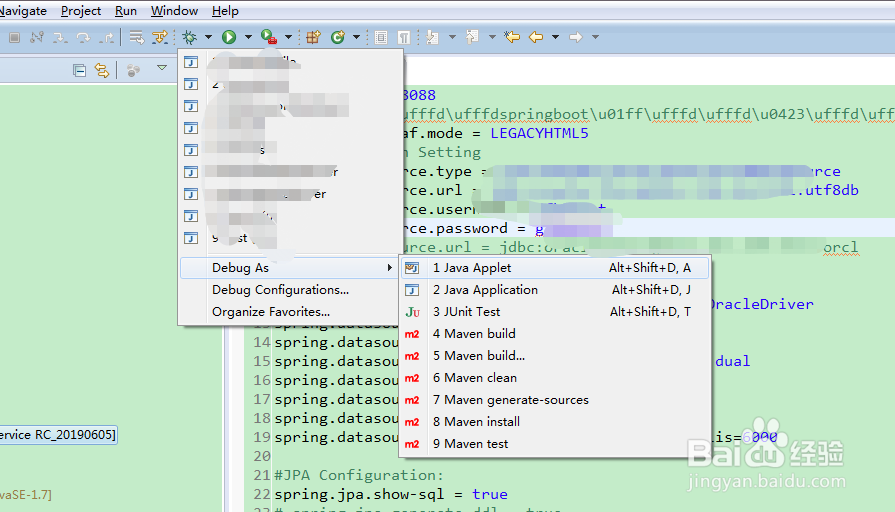Open the Back history dropdown arrow
This screenshot has height=512, width=895.
555,37
